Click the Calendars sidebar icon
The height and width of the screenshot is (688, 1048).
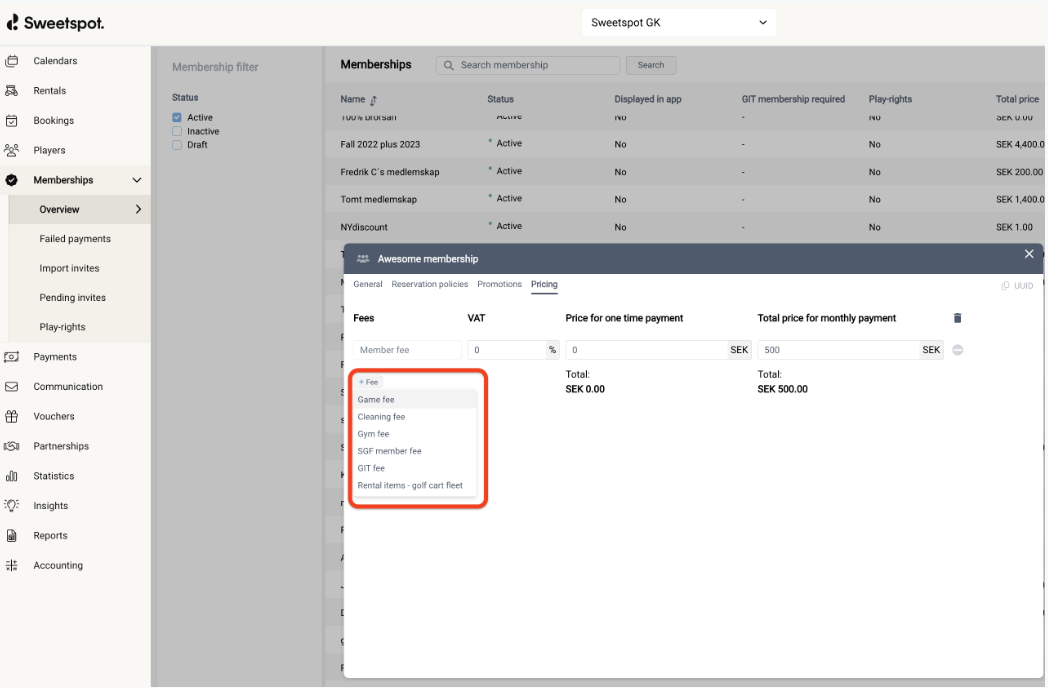point(12,61)
